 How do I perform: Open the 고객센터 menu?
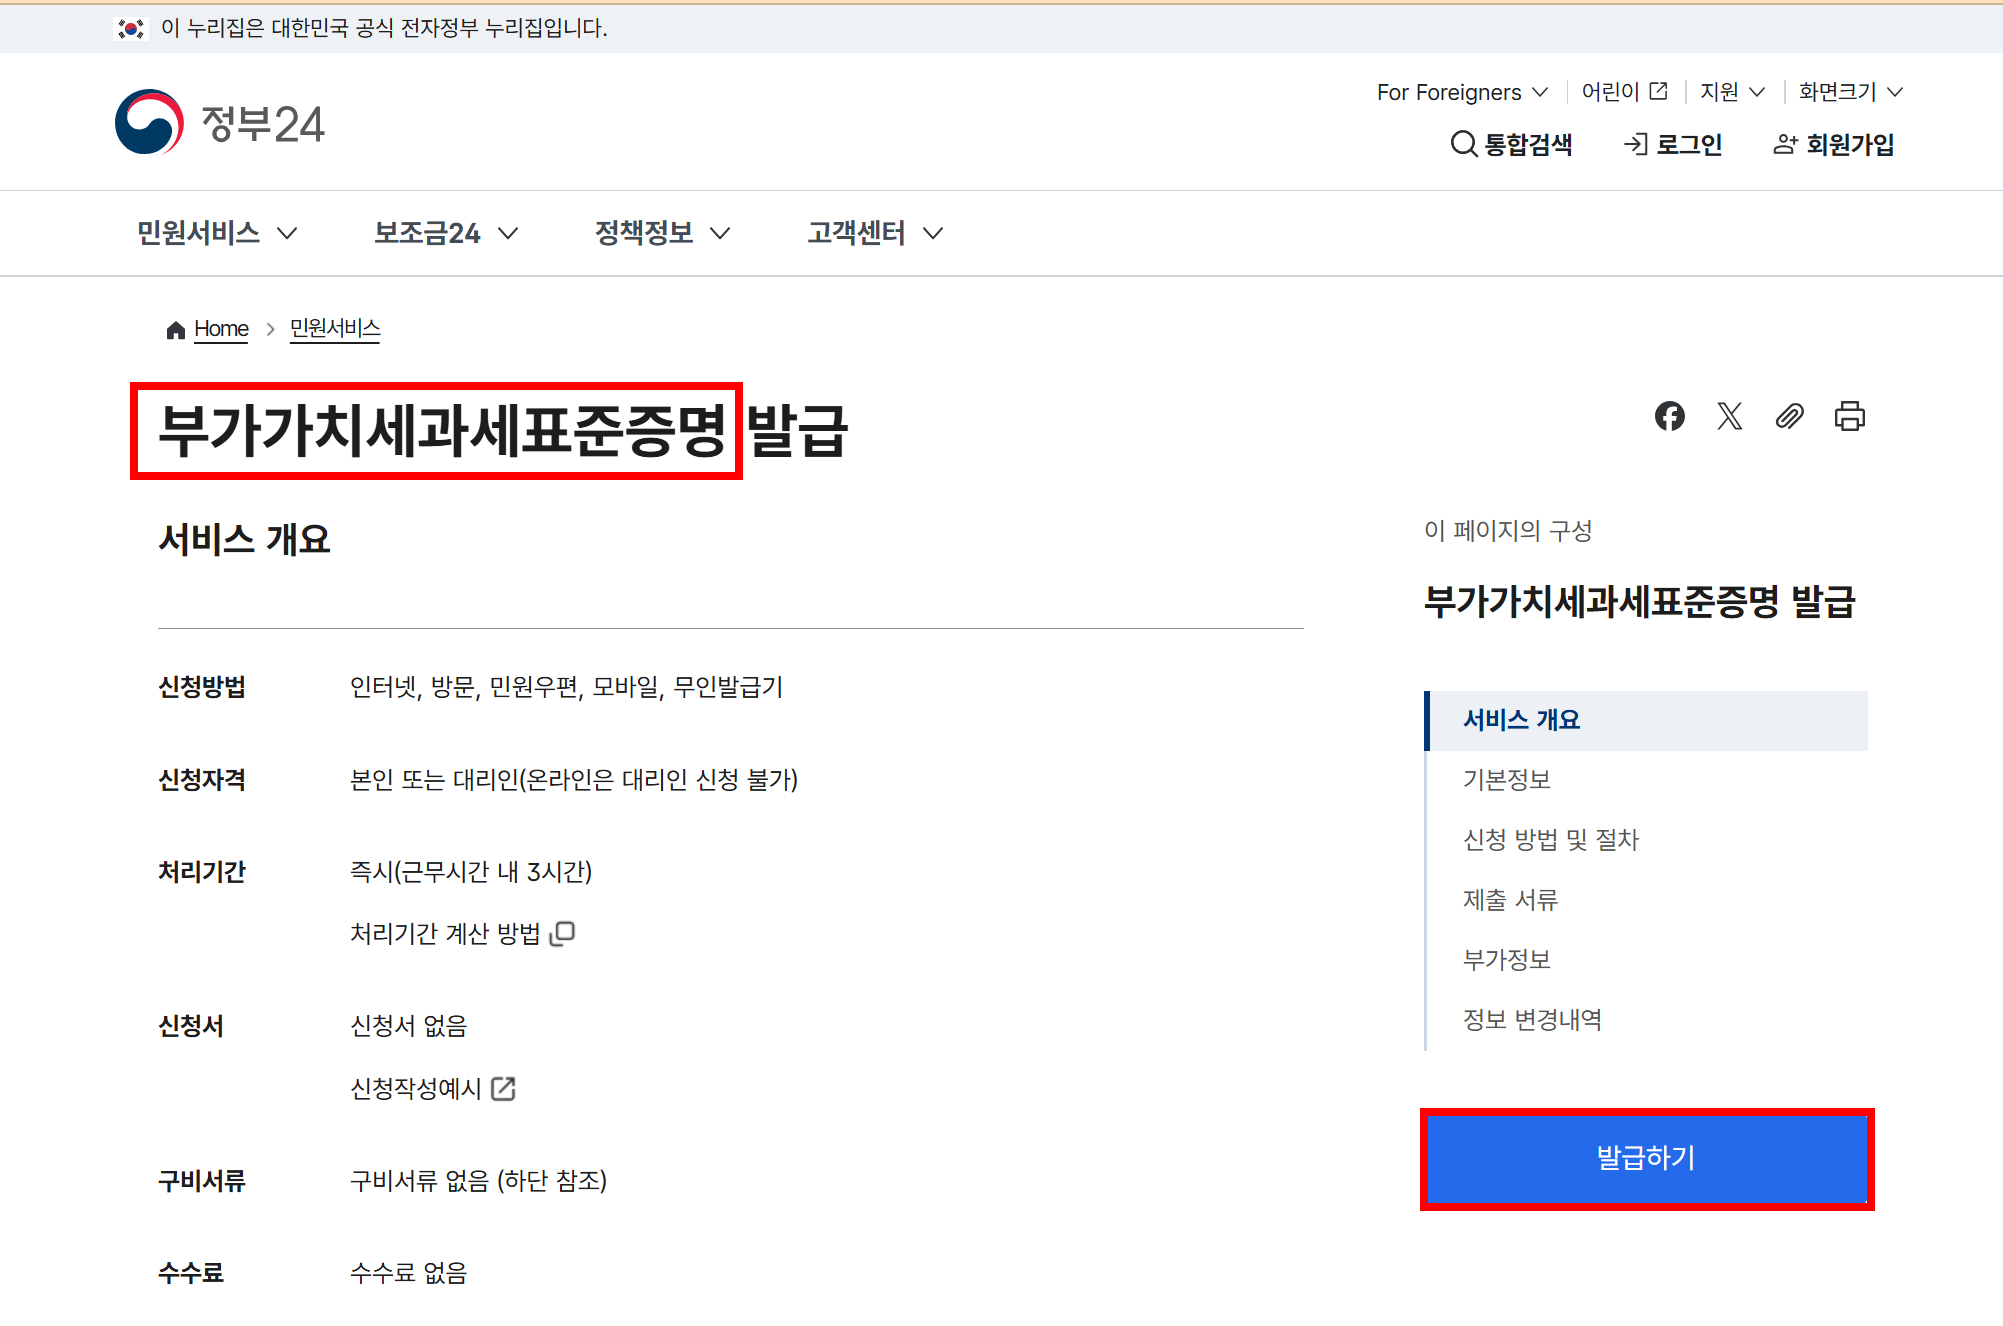coord(875,233)
